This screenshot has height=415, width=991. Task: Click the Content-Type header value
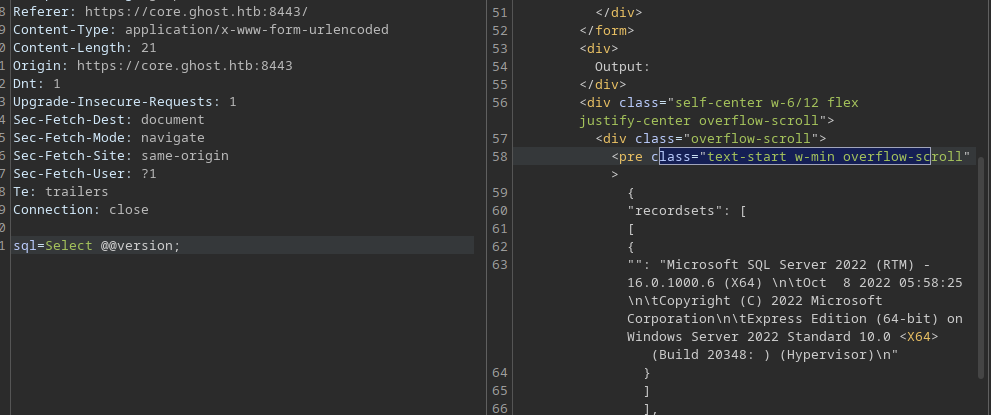[x=256, y=30]
